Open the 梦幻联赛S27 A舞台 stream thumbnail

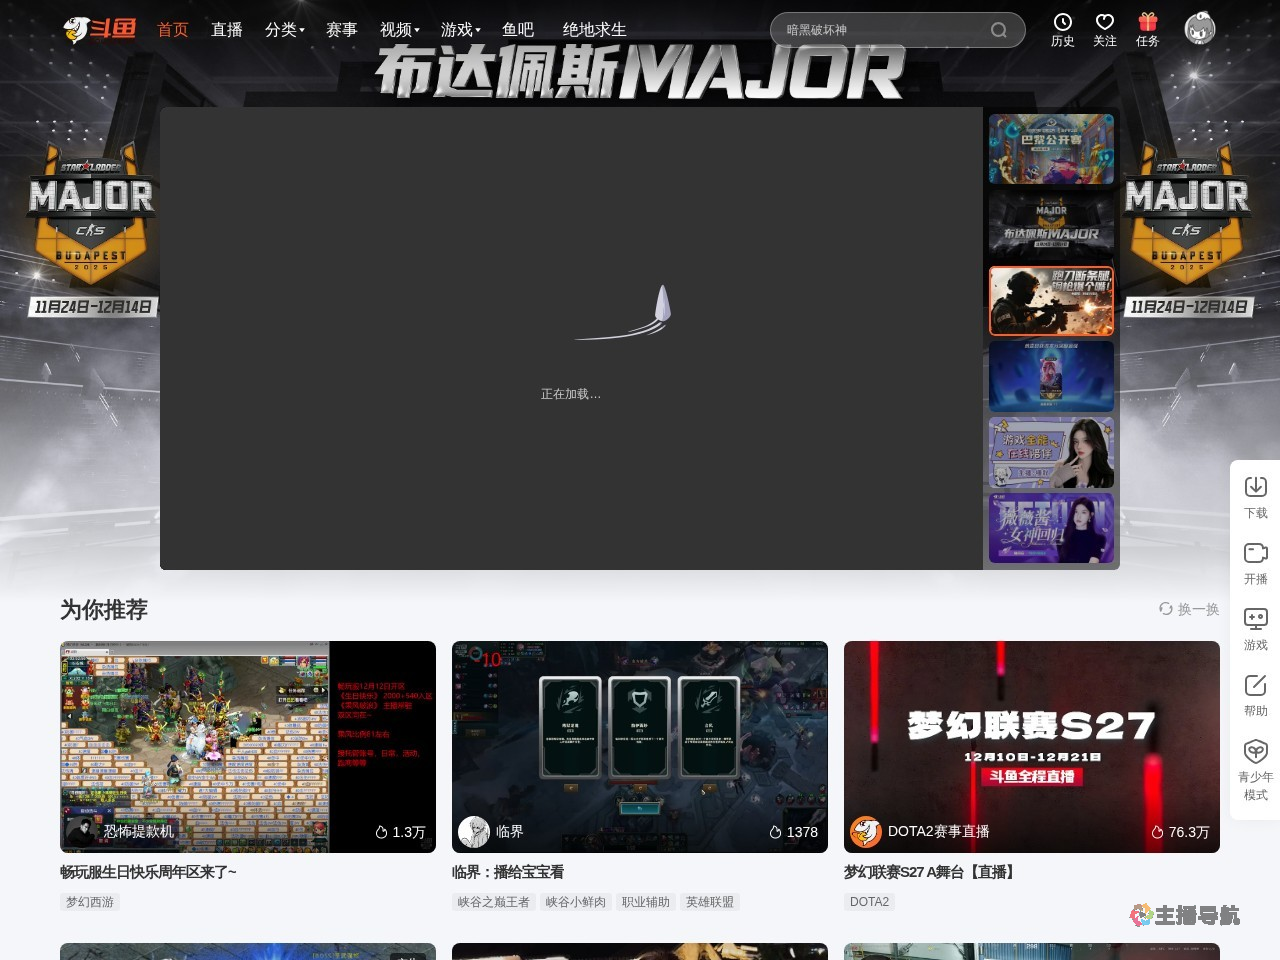1032,746
